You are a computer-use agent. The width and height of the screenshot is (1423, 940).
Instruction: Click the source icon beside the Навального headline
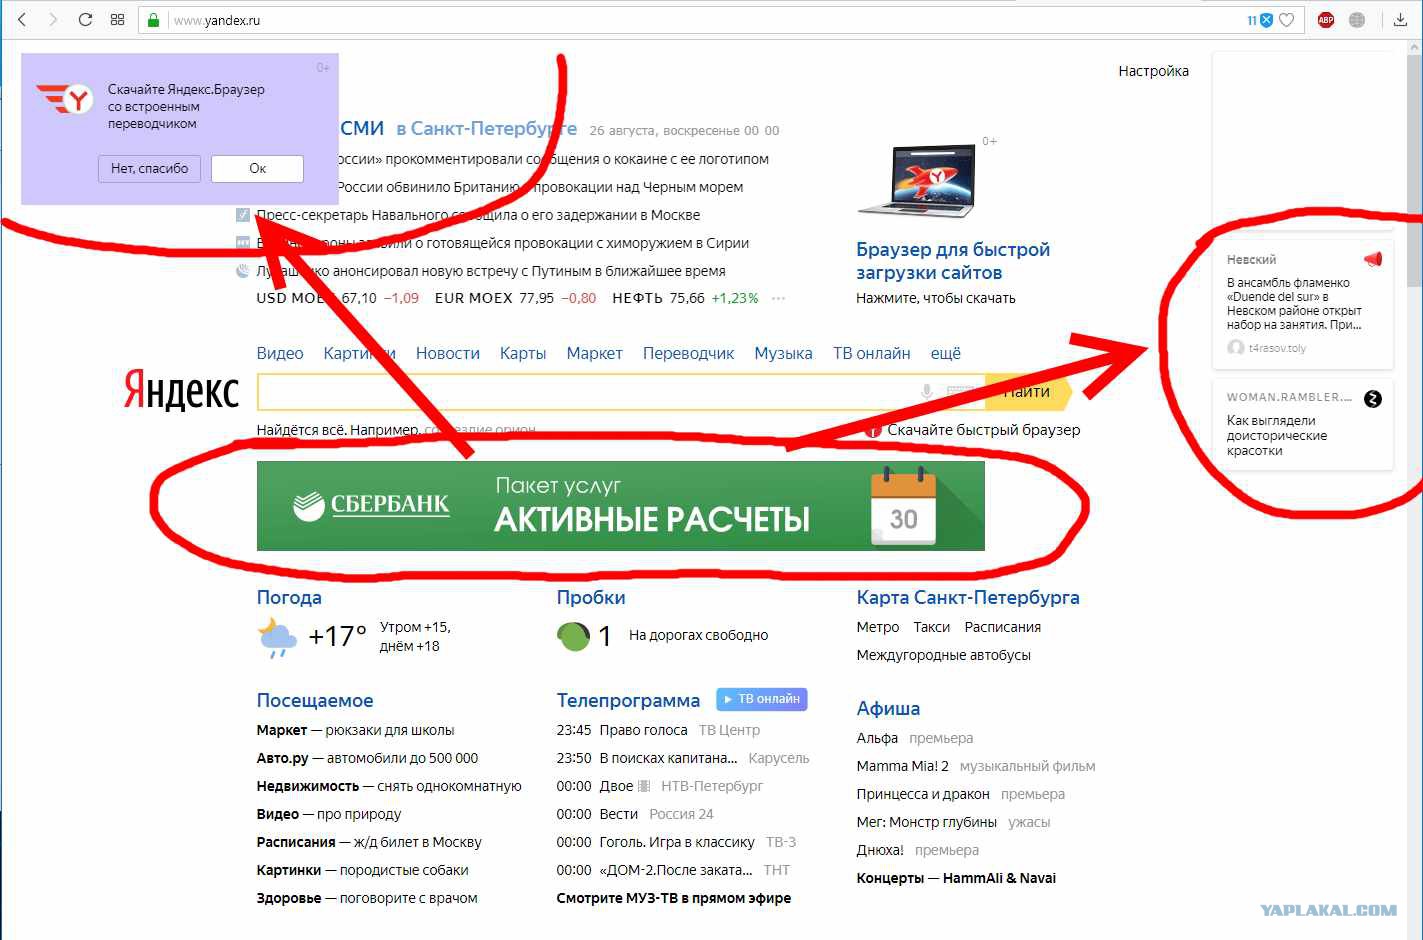(243, 215)
